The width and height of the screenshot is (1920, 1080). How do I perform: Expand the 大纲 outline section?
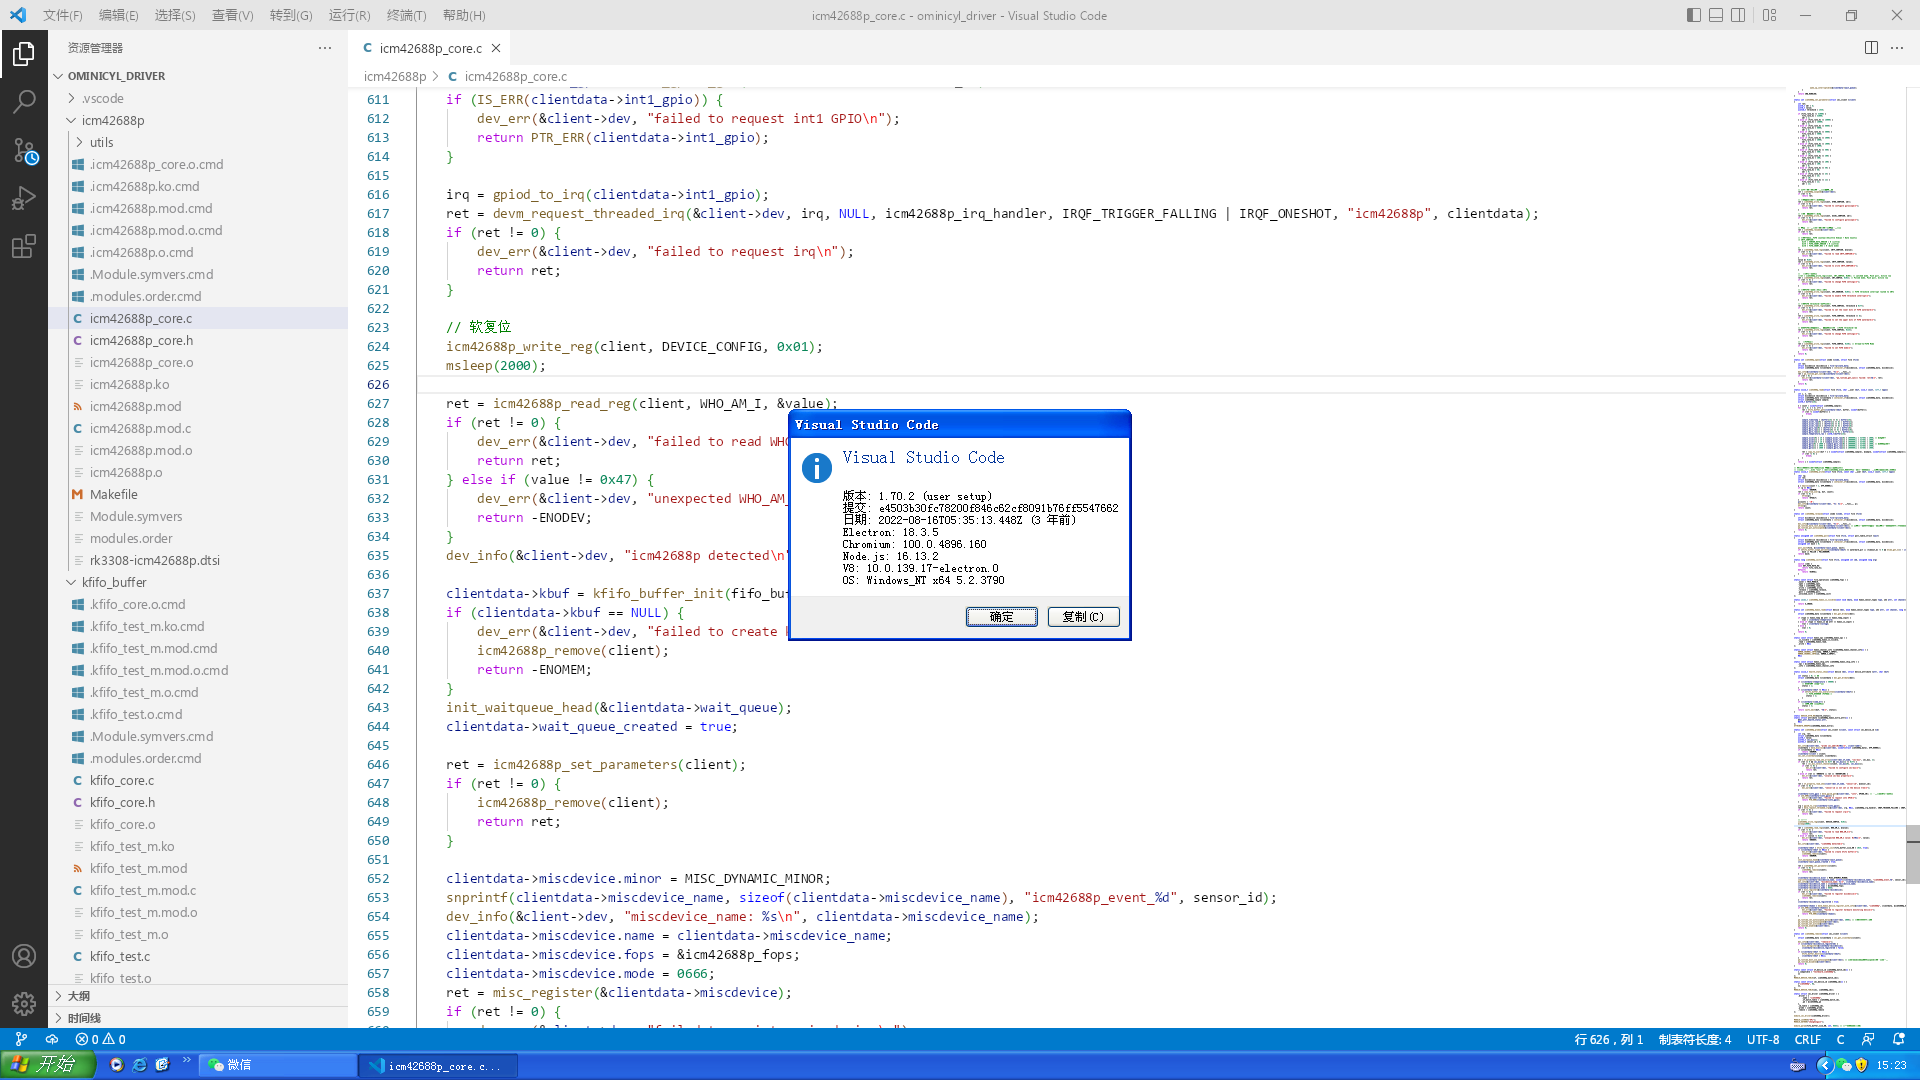point(78,996)
